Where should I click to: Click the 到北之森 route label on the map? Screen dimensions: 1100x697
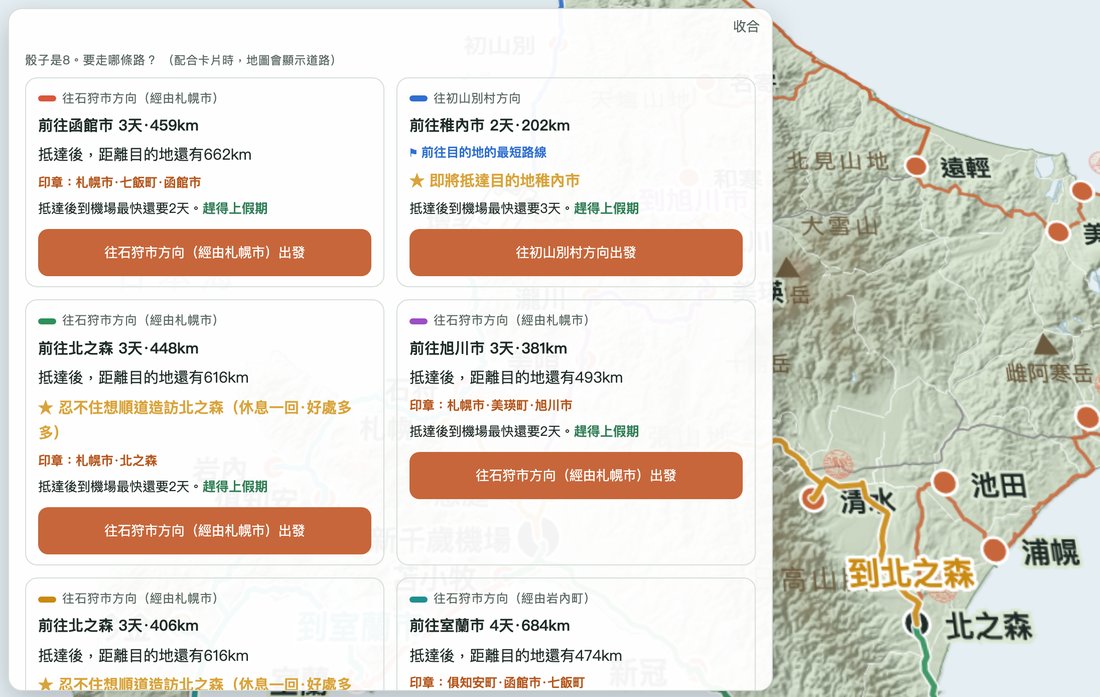[x=911, y=574]
